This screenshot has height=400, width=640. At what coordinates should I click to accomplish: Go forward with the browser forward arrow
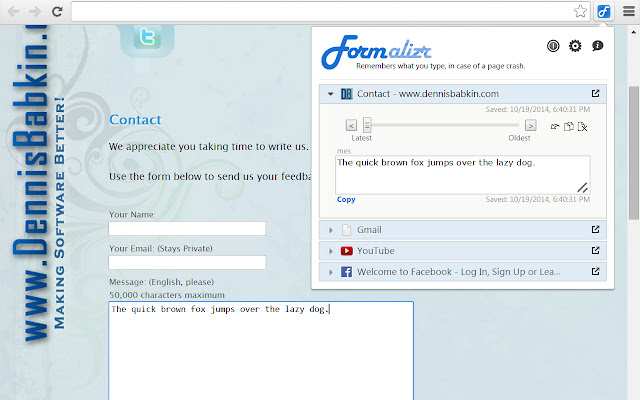point(35,12)
